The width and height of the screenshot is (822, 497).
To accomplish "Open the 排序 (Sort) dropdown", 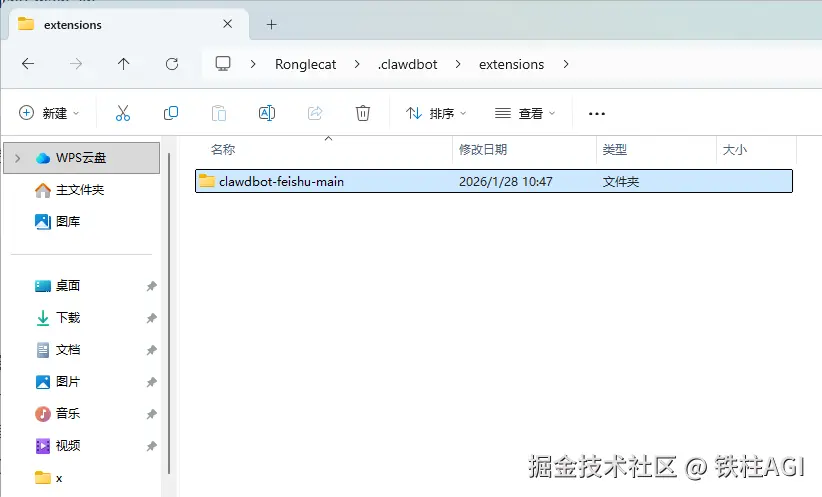I will point(436,113).
